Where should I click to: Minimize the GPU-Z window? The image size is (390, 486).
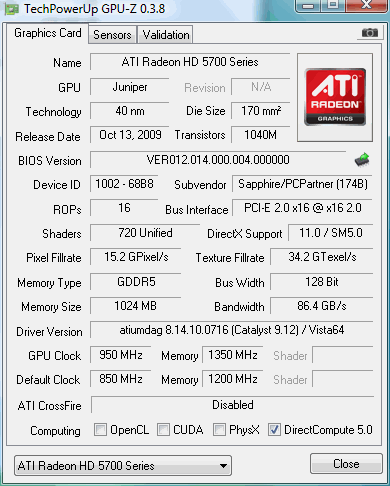[x=308, y=5]
